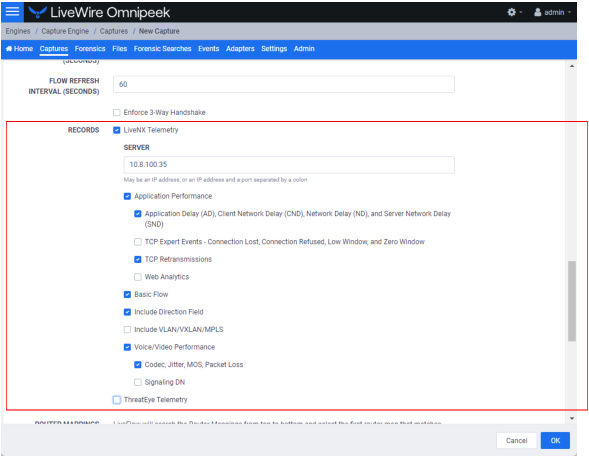Open the Adapters tab
589x457 pixels.
point(240,49)
